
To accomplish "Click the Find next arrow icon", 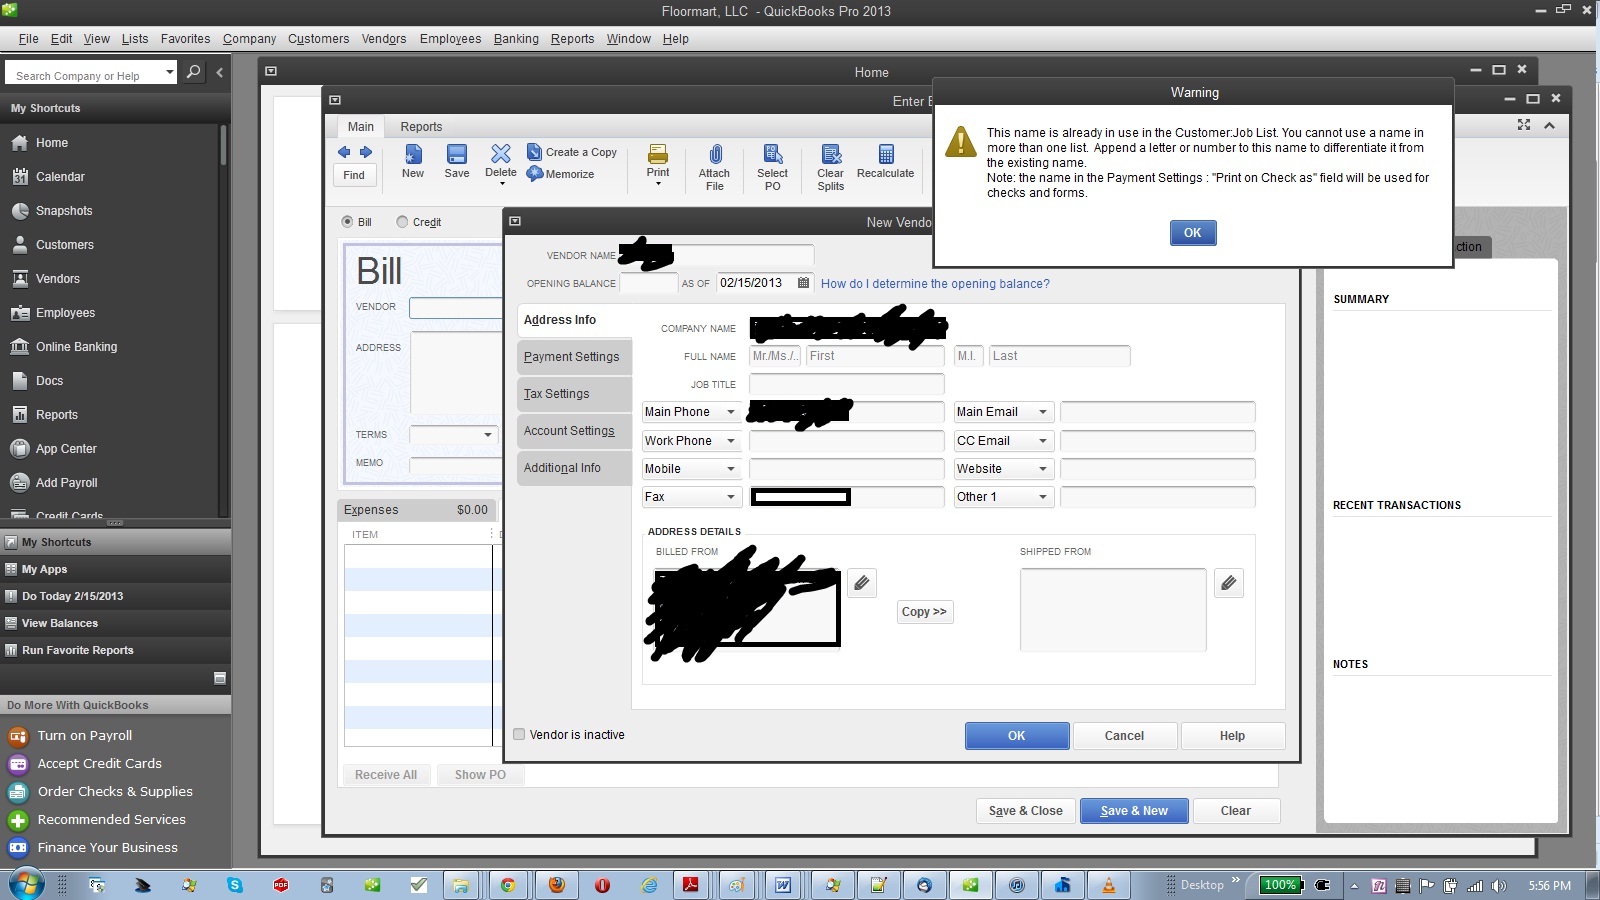I will pos(365,152).
